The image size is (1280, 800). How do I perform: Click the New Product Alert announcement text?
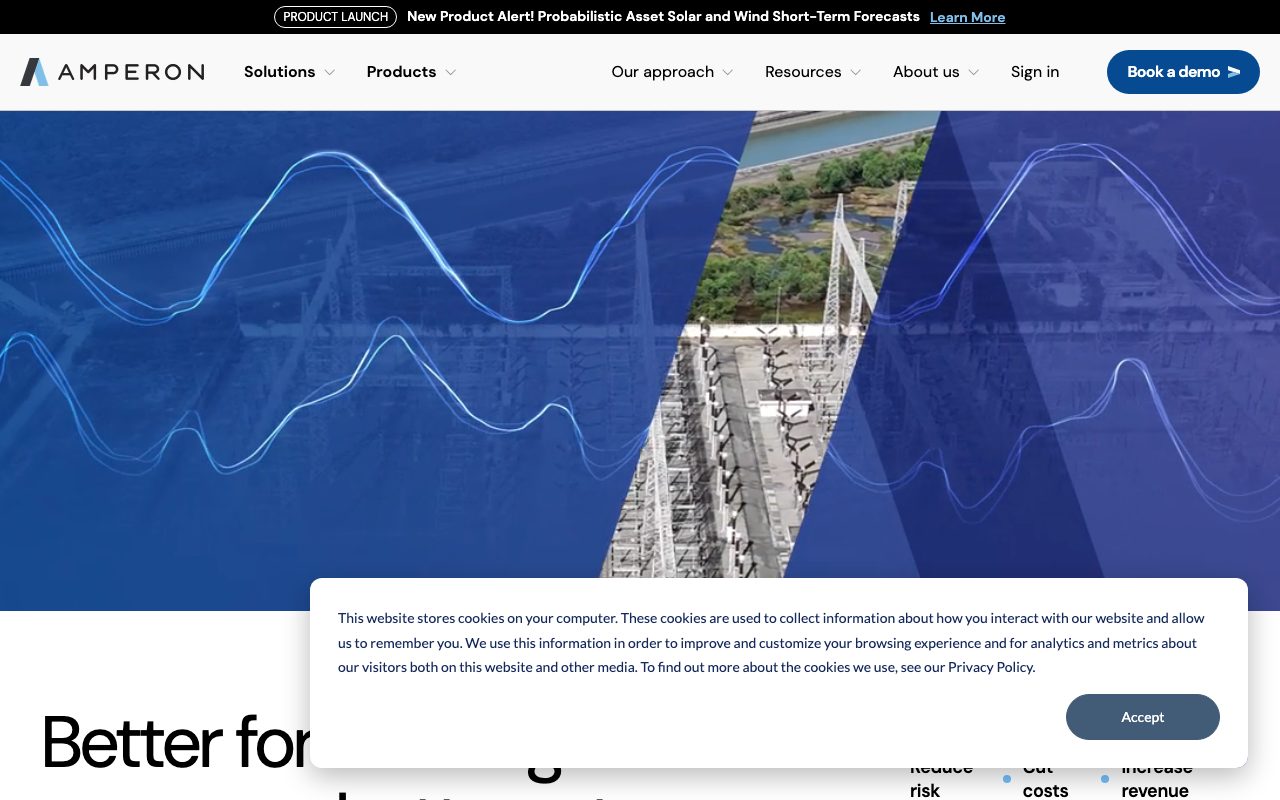click(663, 17)
